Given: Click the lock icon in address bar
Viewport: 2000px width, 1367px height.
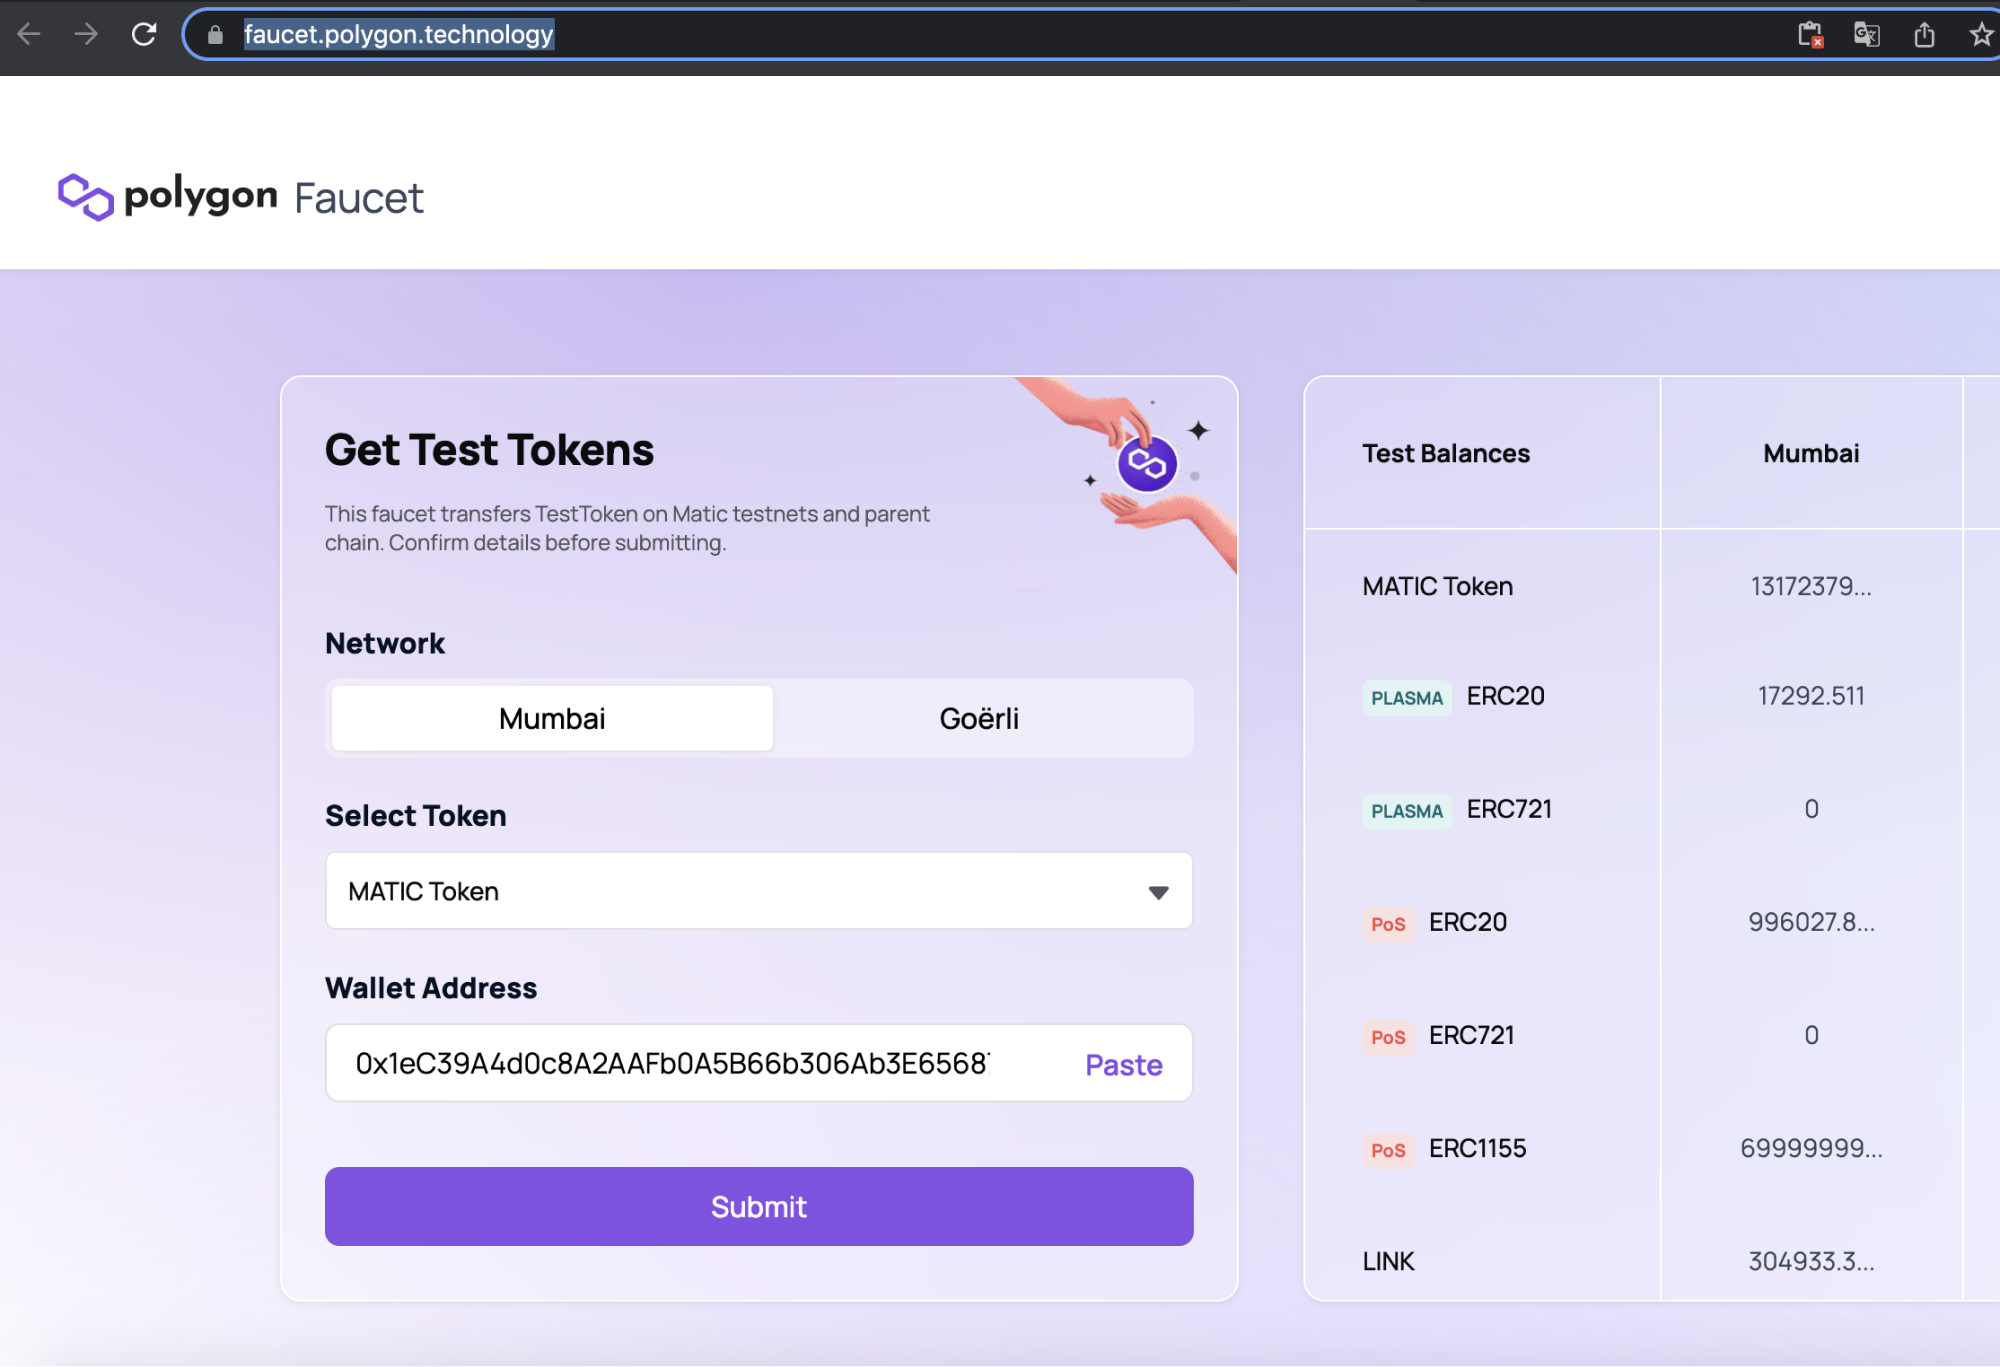Looking at the screenshot, I should coord(215,35).
